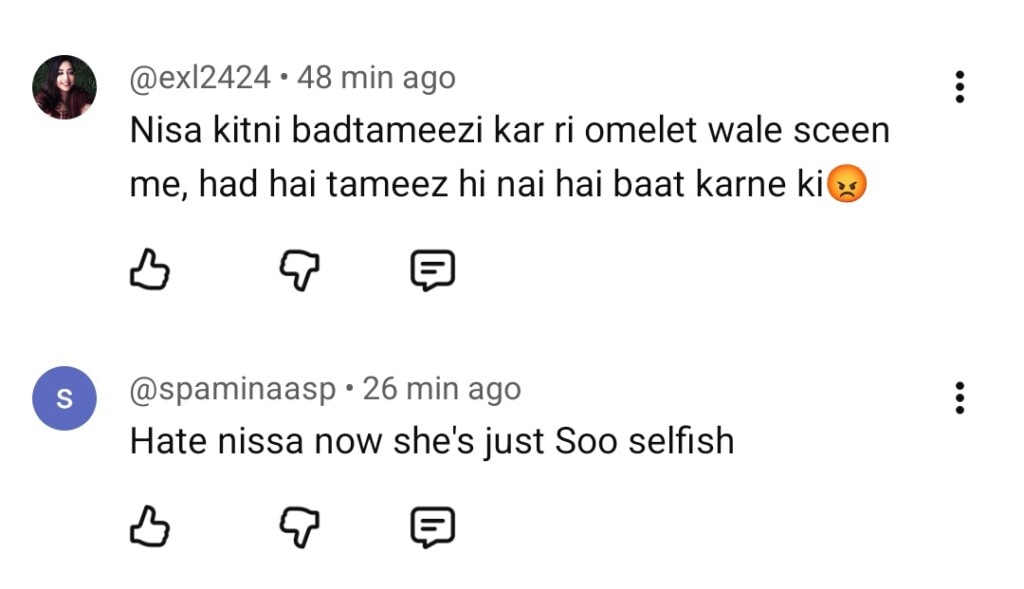
Task: Click the '26 min ago' timestamp
Action: [441, 388]
